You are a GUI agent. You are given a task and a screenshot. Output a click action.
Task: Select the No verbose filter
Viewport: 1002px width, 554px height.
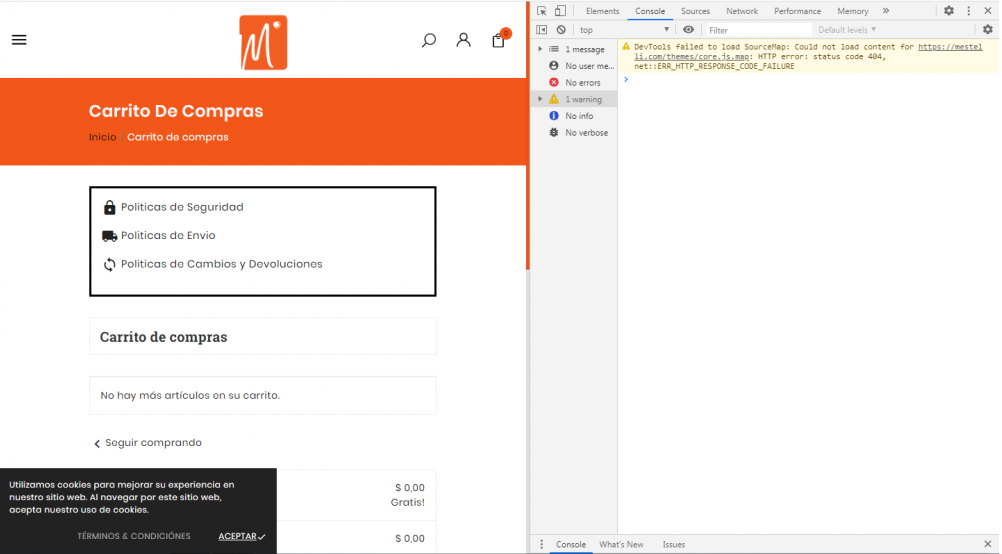click(x=578, y=132)
